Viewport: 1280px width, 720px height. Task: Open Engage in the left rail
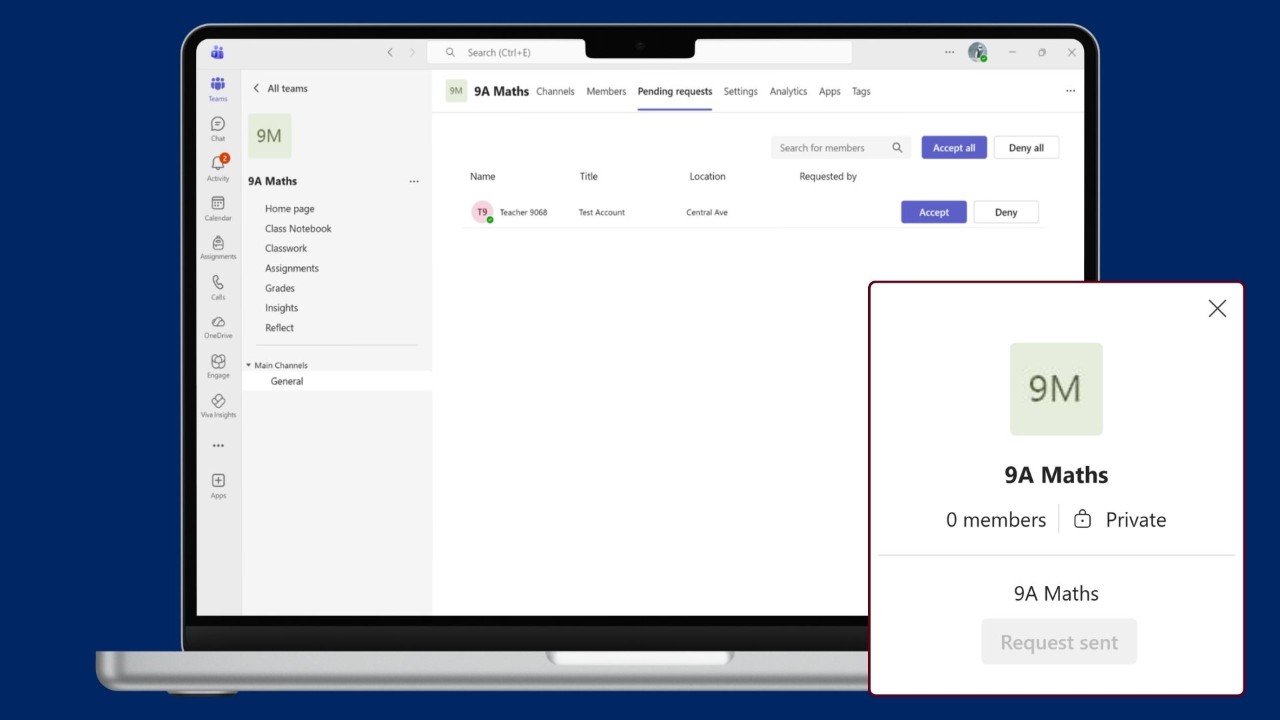coord(217,366)
